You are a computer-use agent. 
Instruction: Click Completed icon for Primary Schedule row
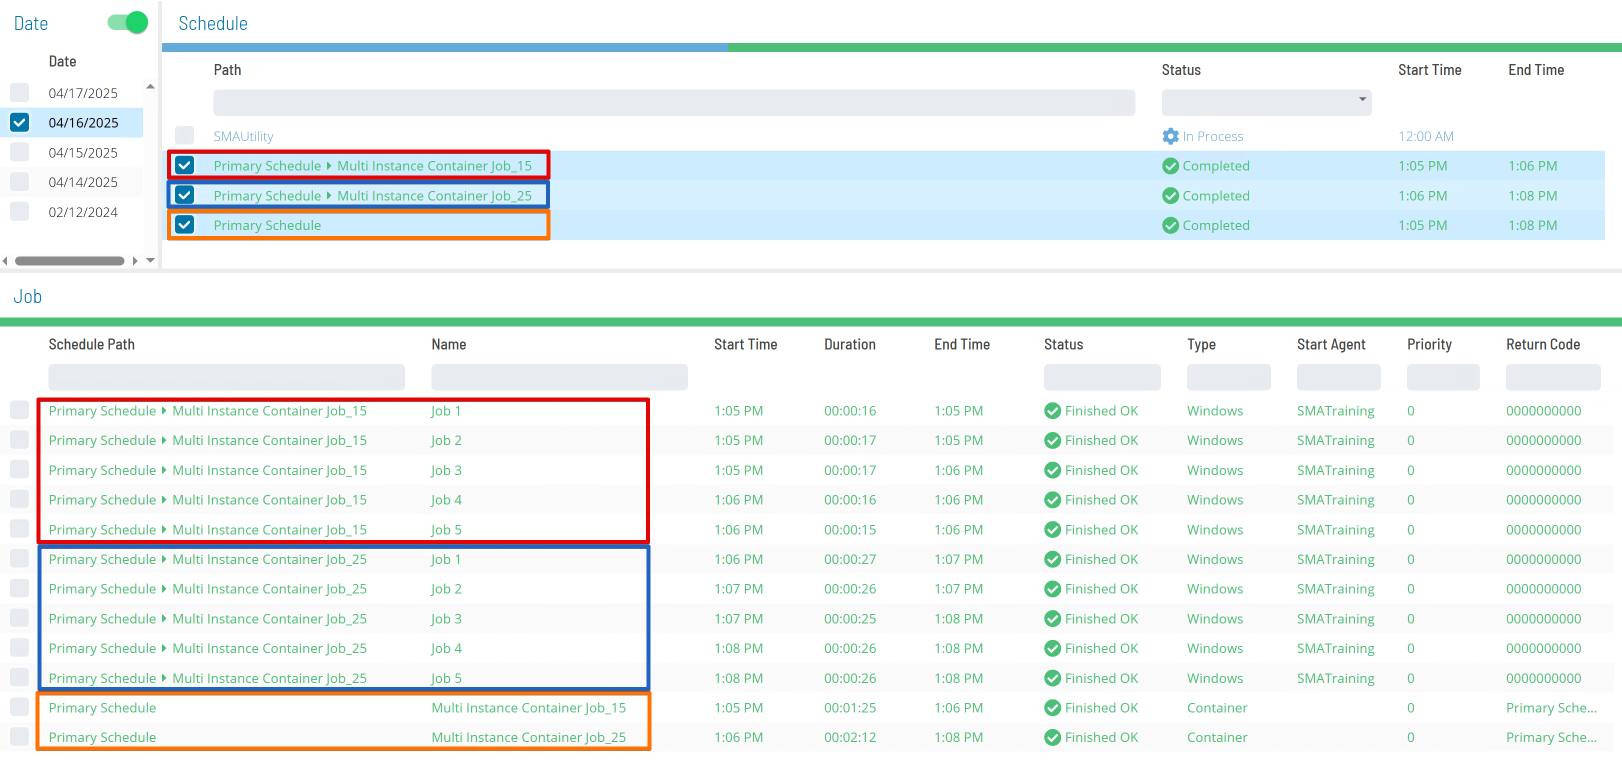coord(1171,225)
